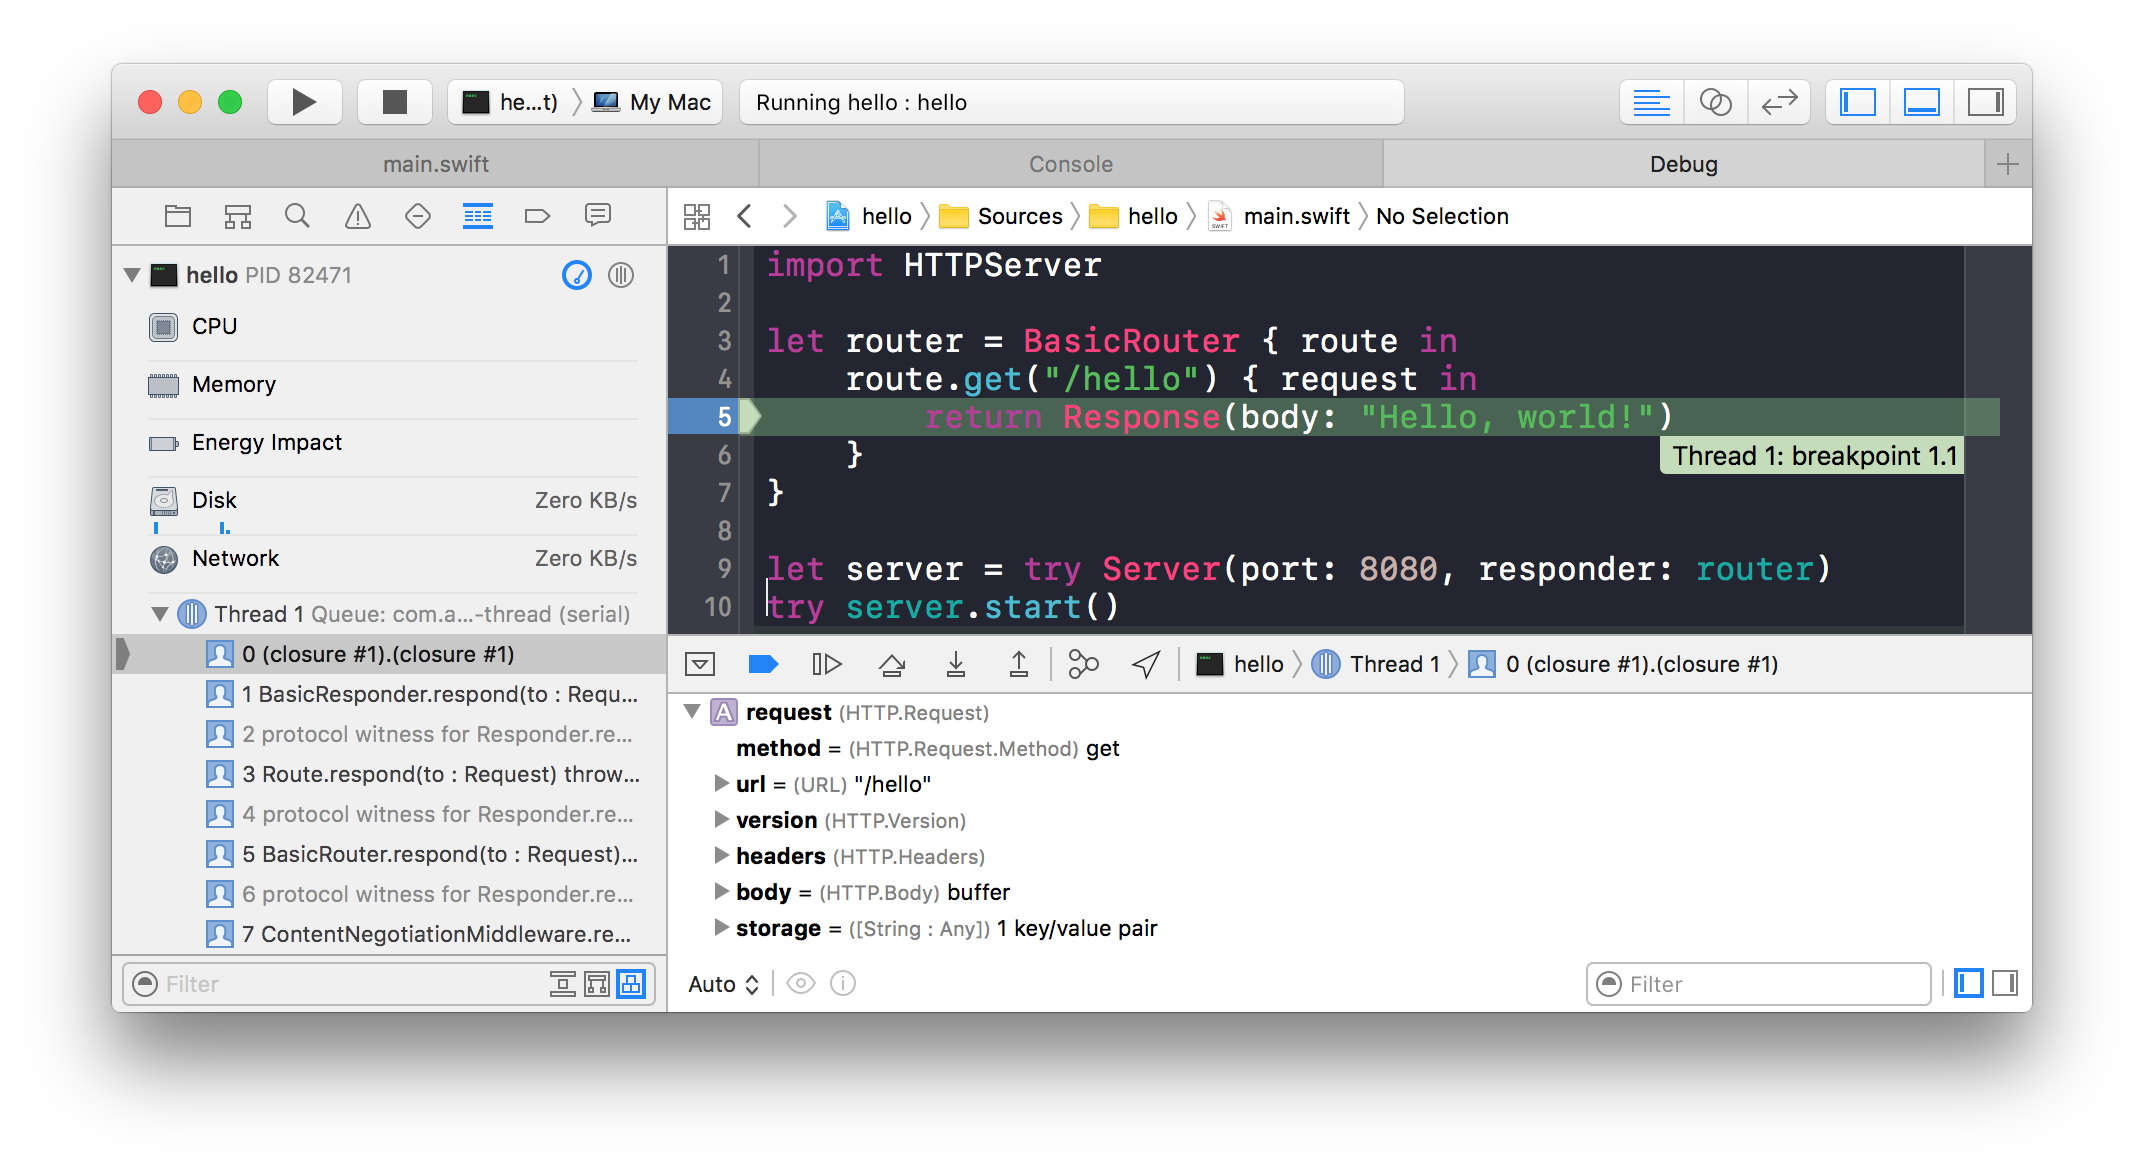The height and width of the screenshot is (1172, 2144).
Task: Expand the url variable disclosure triangle
Action: [721, 784]
